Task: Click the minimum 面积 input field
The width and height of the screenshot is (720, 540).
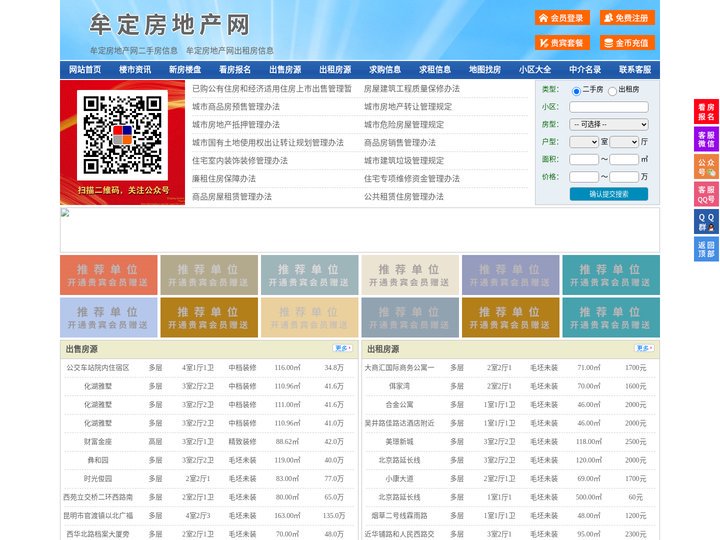Action: pos(584,159)
